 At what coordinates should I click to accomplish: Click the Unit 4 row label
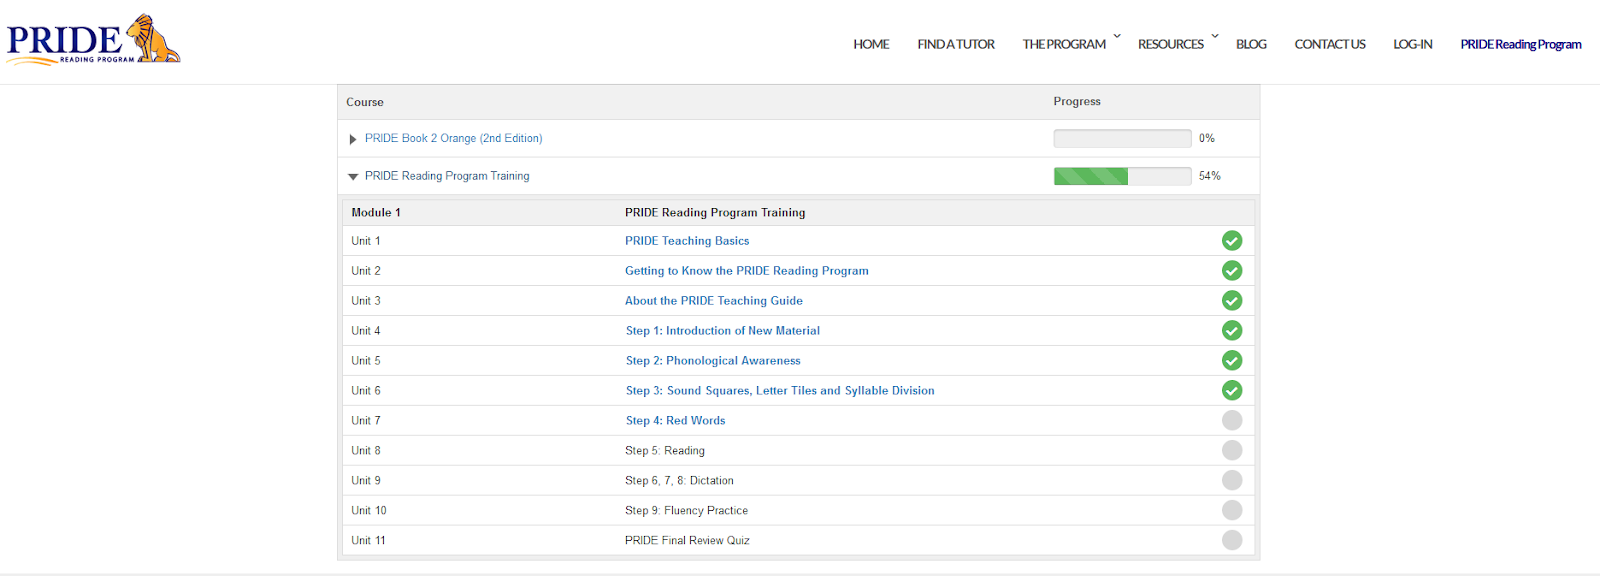point(366,331)
